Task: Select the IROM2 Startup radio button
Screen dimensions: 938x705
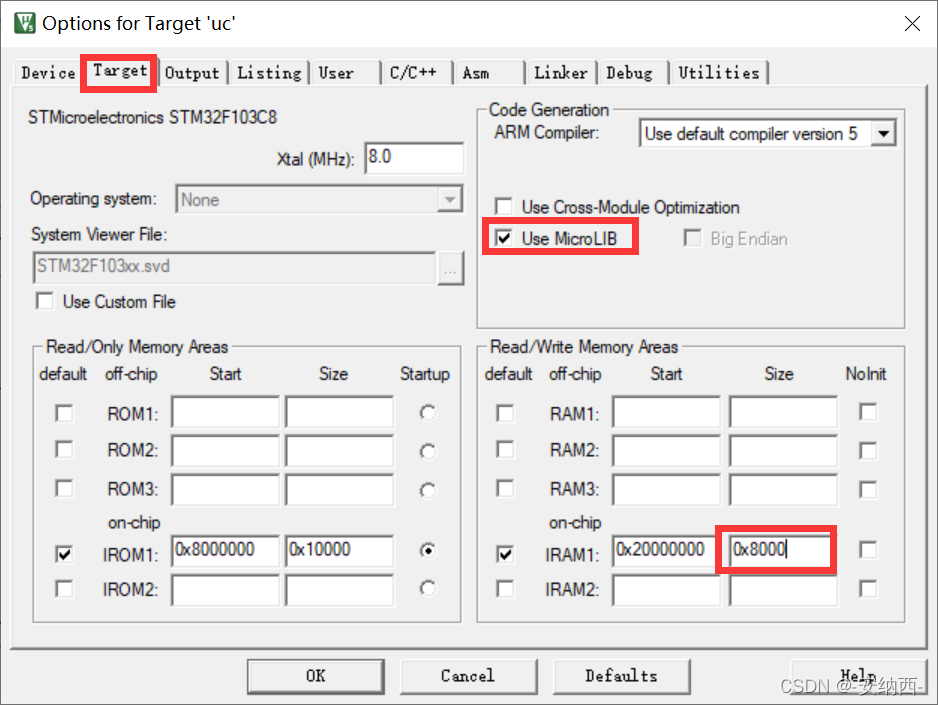Action: click(427, 588)
